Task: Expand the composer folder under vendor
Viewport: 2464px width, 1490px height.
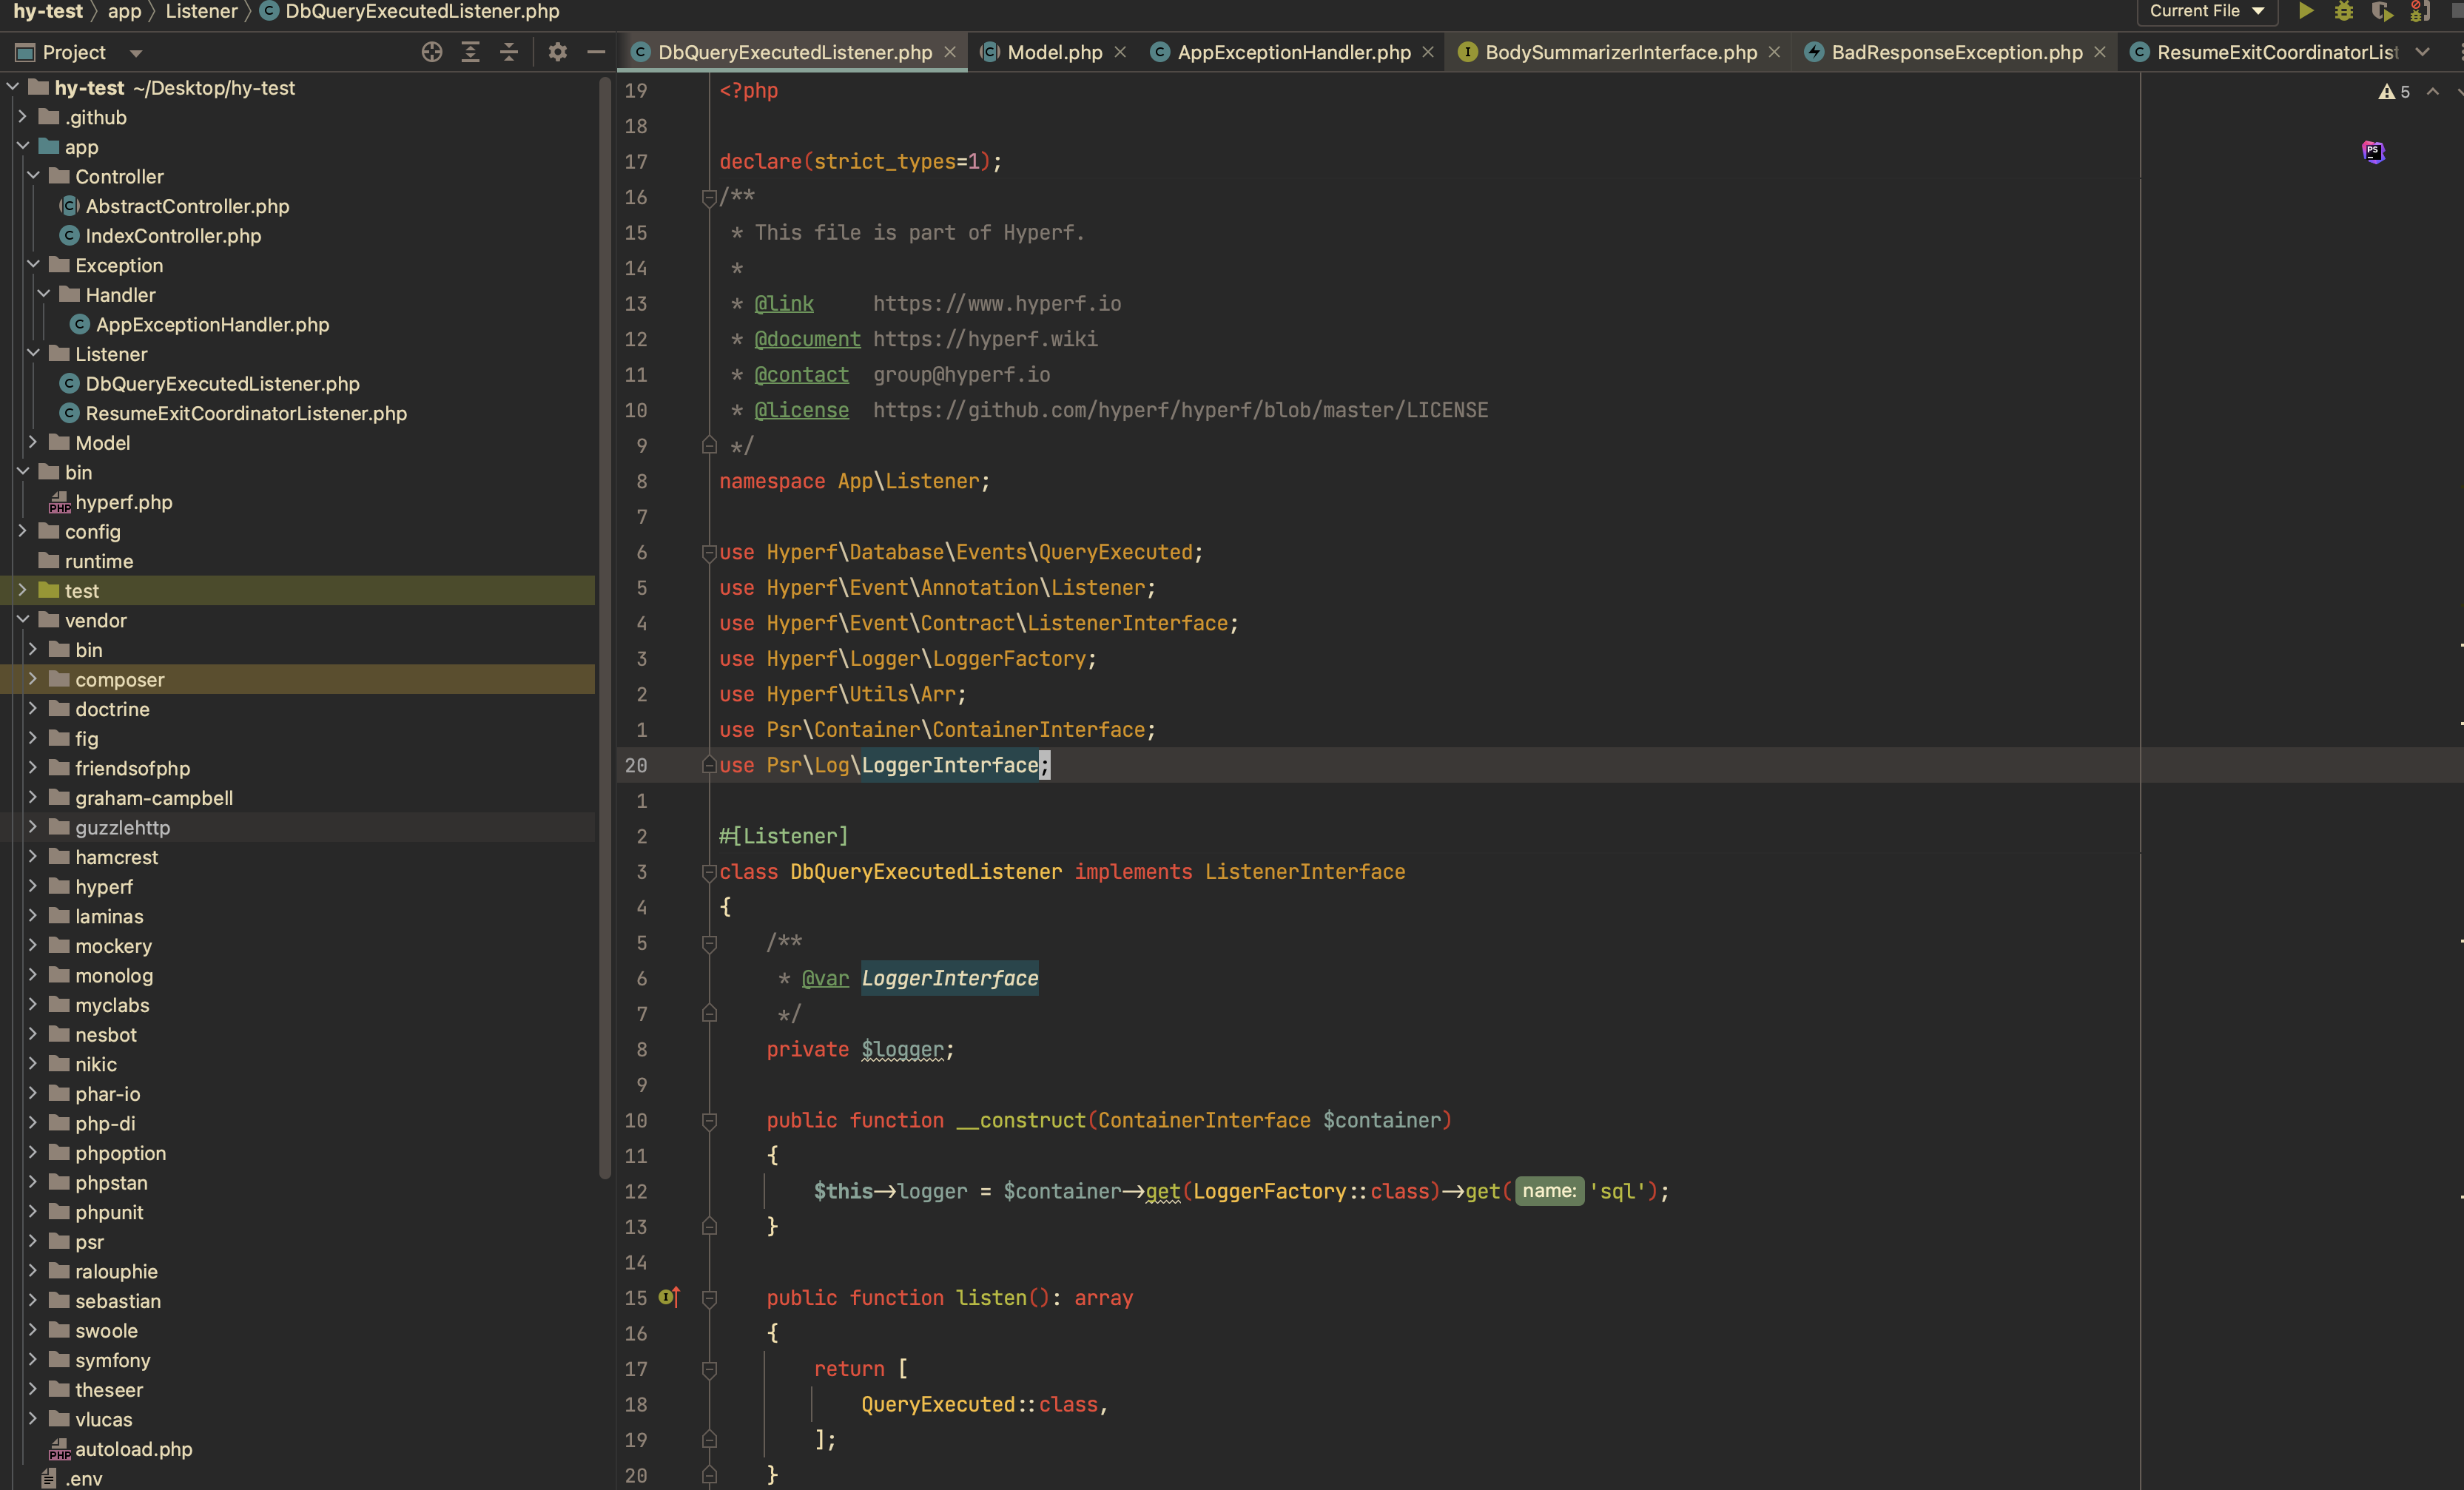Action: tap(33, 679)
